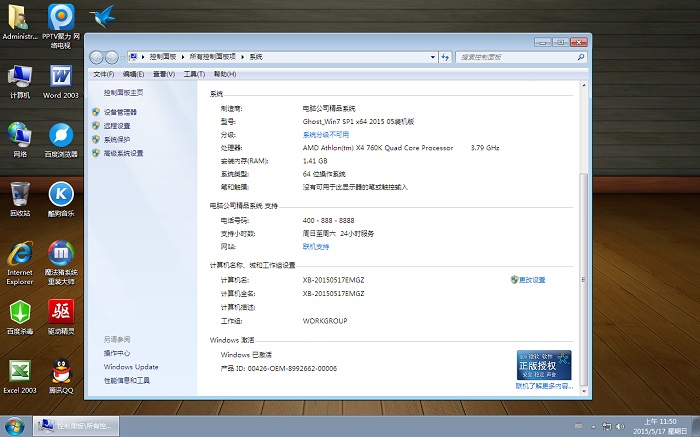This screenshot has width=700, height=437.
Task: Open the PPTV网络电视 desktop icon
Action: pos(61,19)
